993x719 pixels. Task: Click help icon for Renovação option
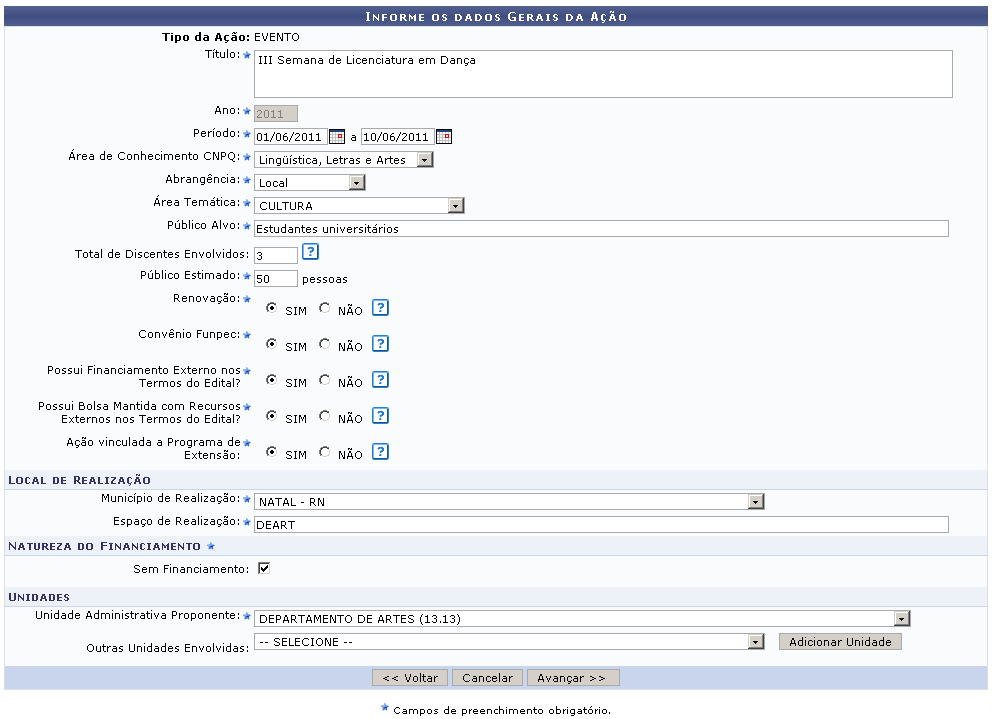(380, 308)
